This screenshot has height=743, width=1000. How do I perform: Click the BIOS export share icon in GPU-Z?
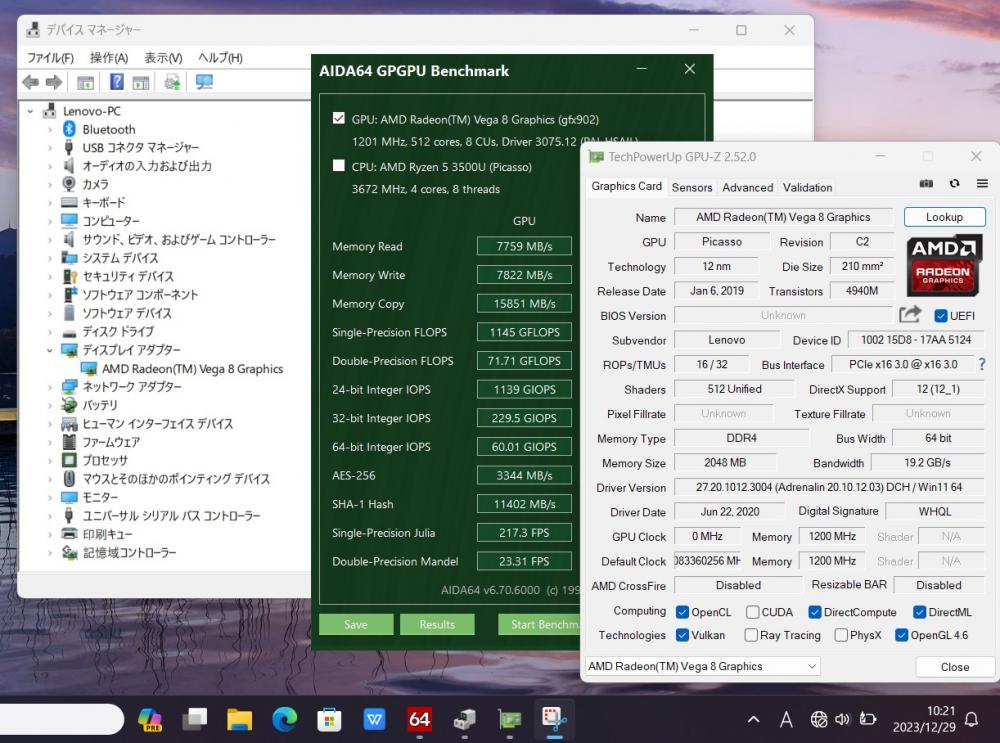tap(910, 314)
